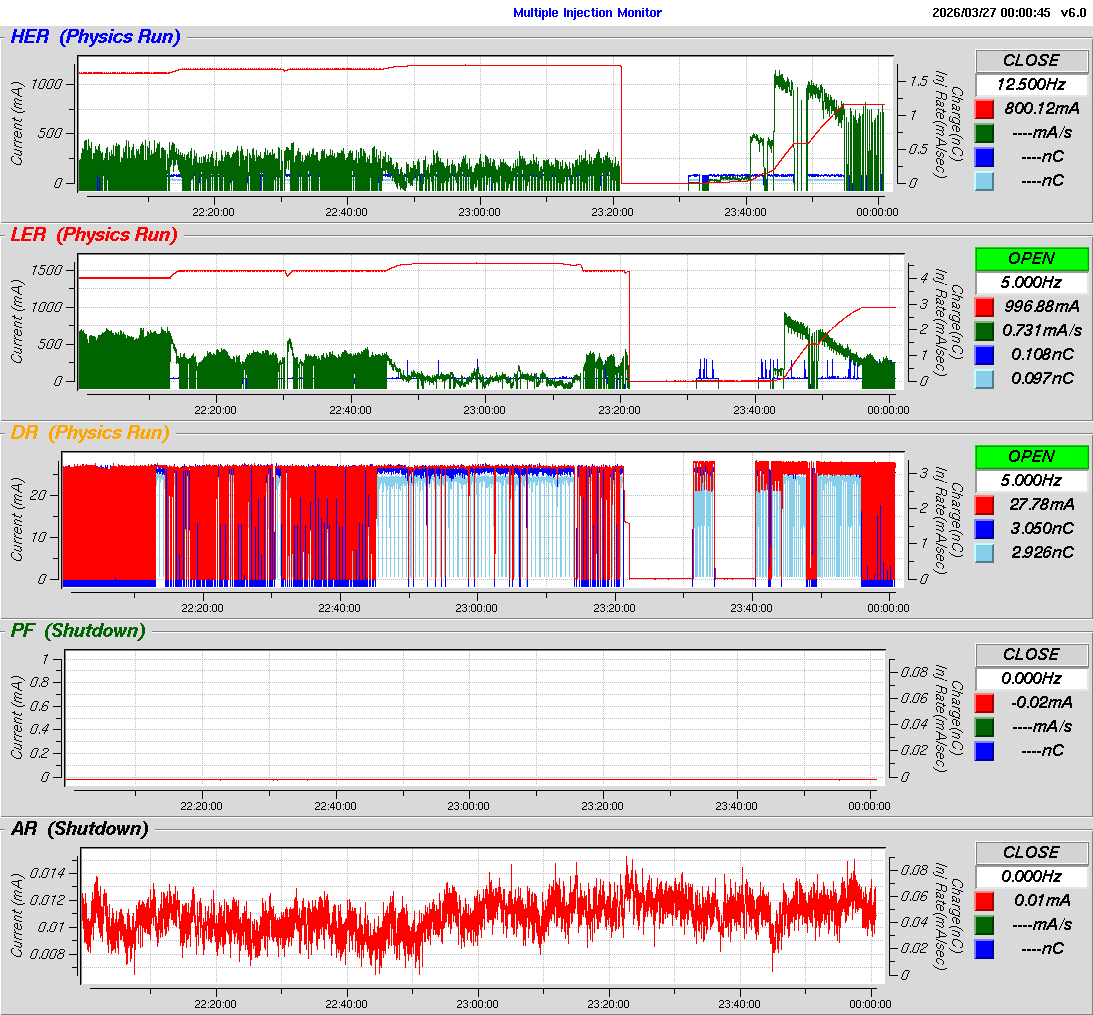
Task: Click the blue swatch beside LER 0.108nC
Action: pos(984,354)
